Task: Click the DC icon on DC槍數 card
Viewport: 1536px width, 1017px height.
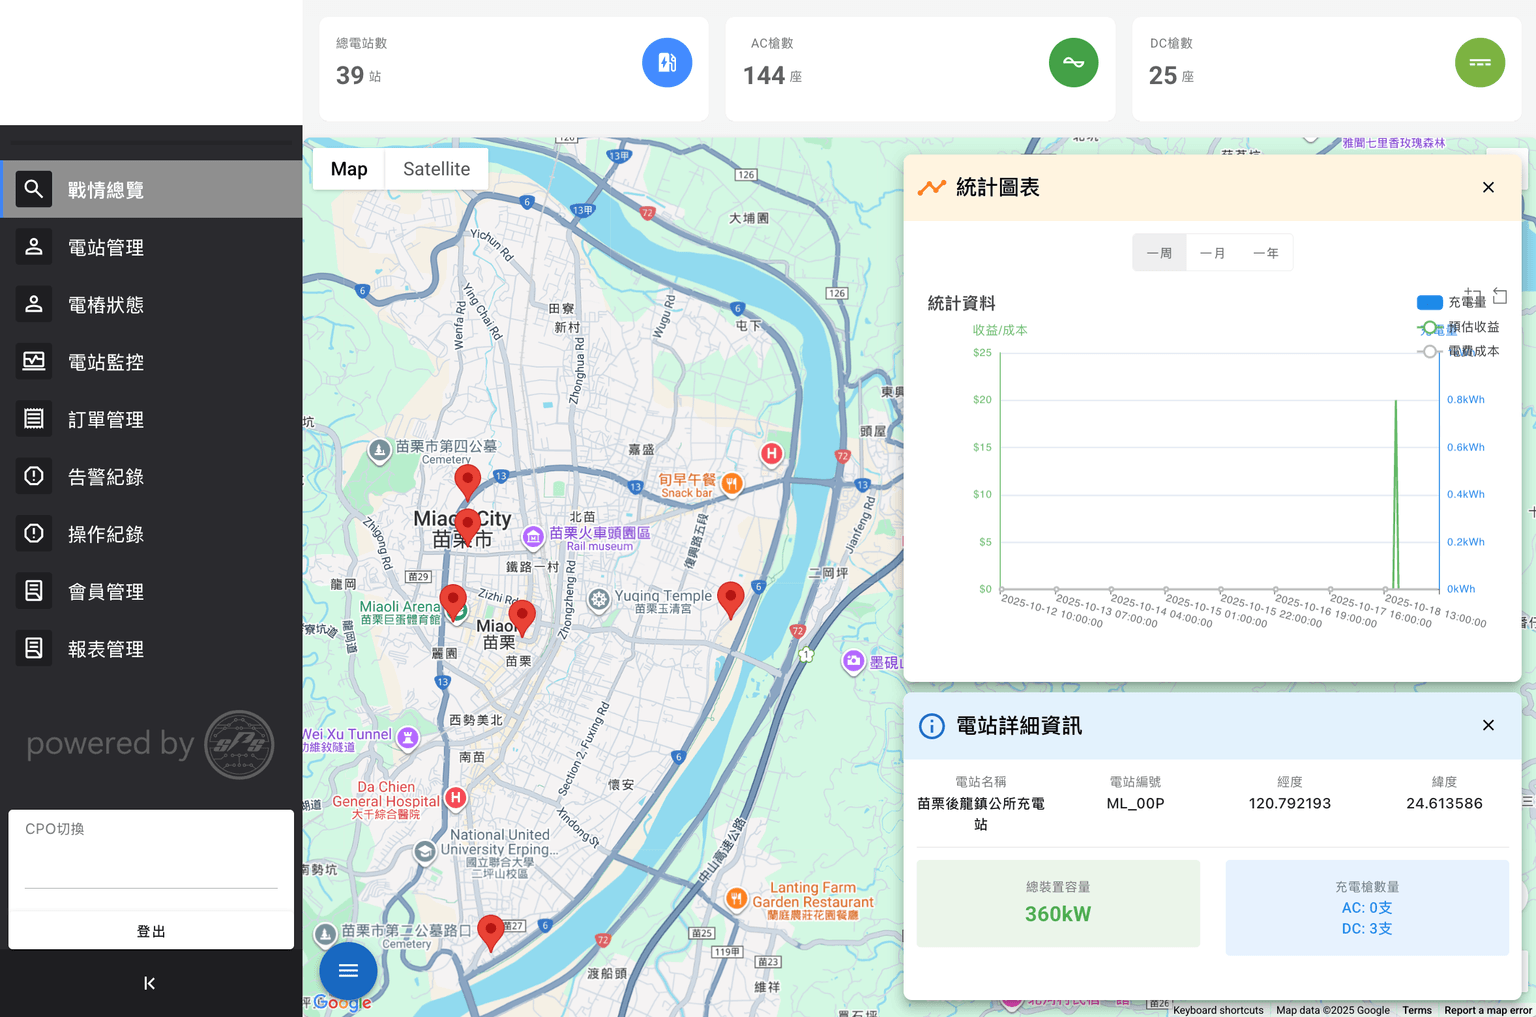Action: 1480,63
